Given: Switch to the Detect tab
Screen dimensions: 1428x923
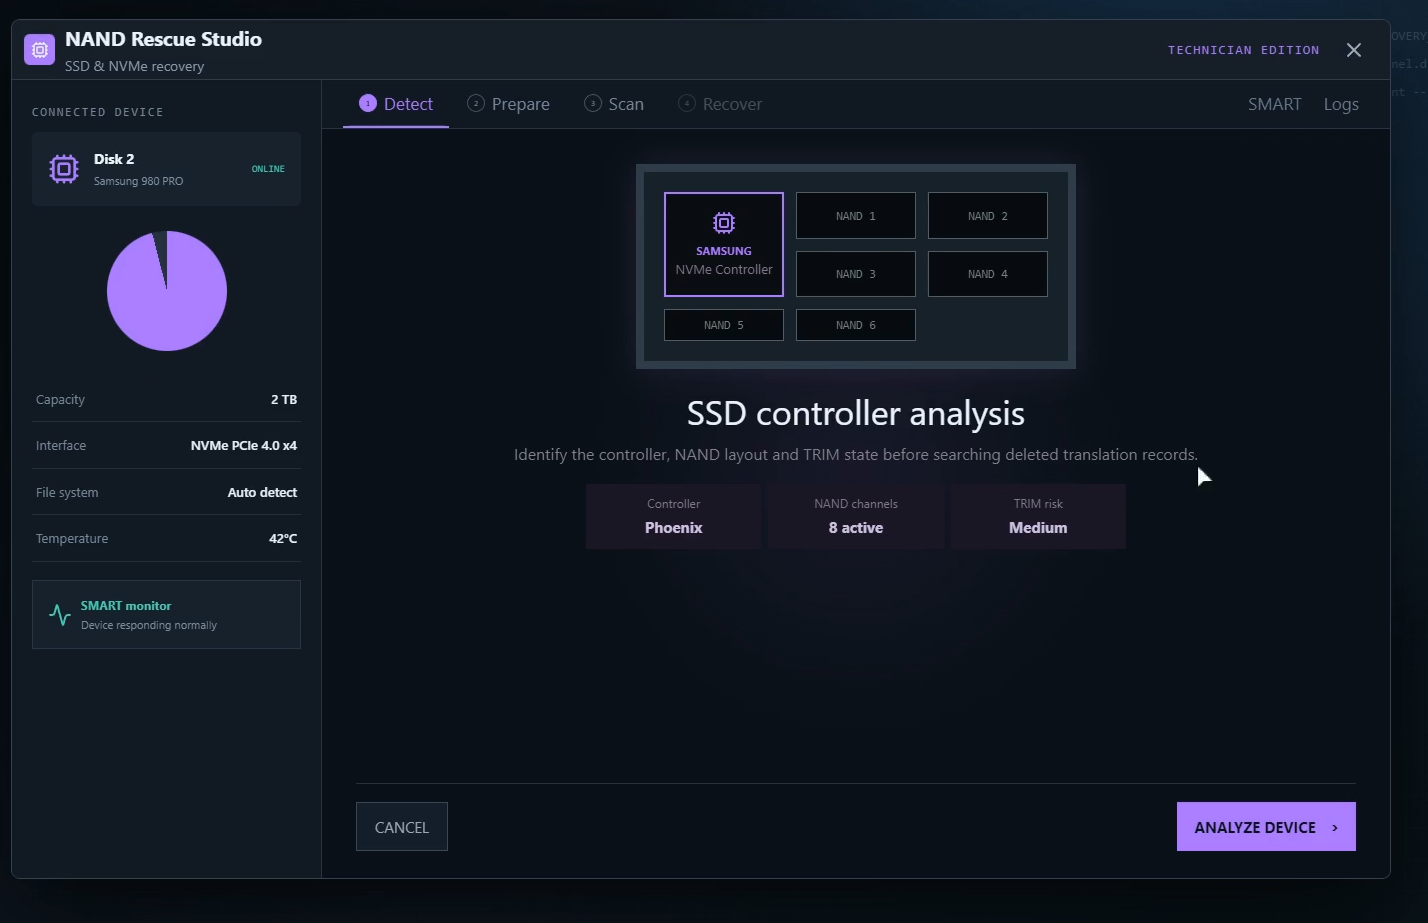Looking at the screenshot, I should pyautogui.click(x=396, y=104).
